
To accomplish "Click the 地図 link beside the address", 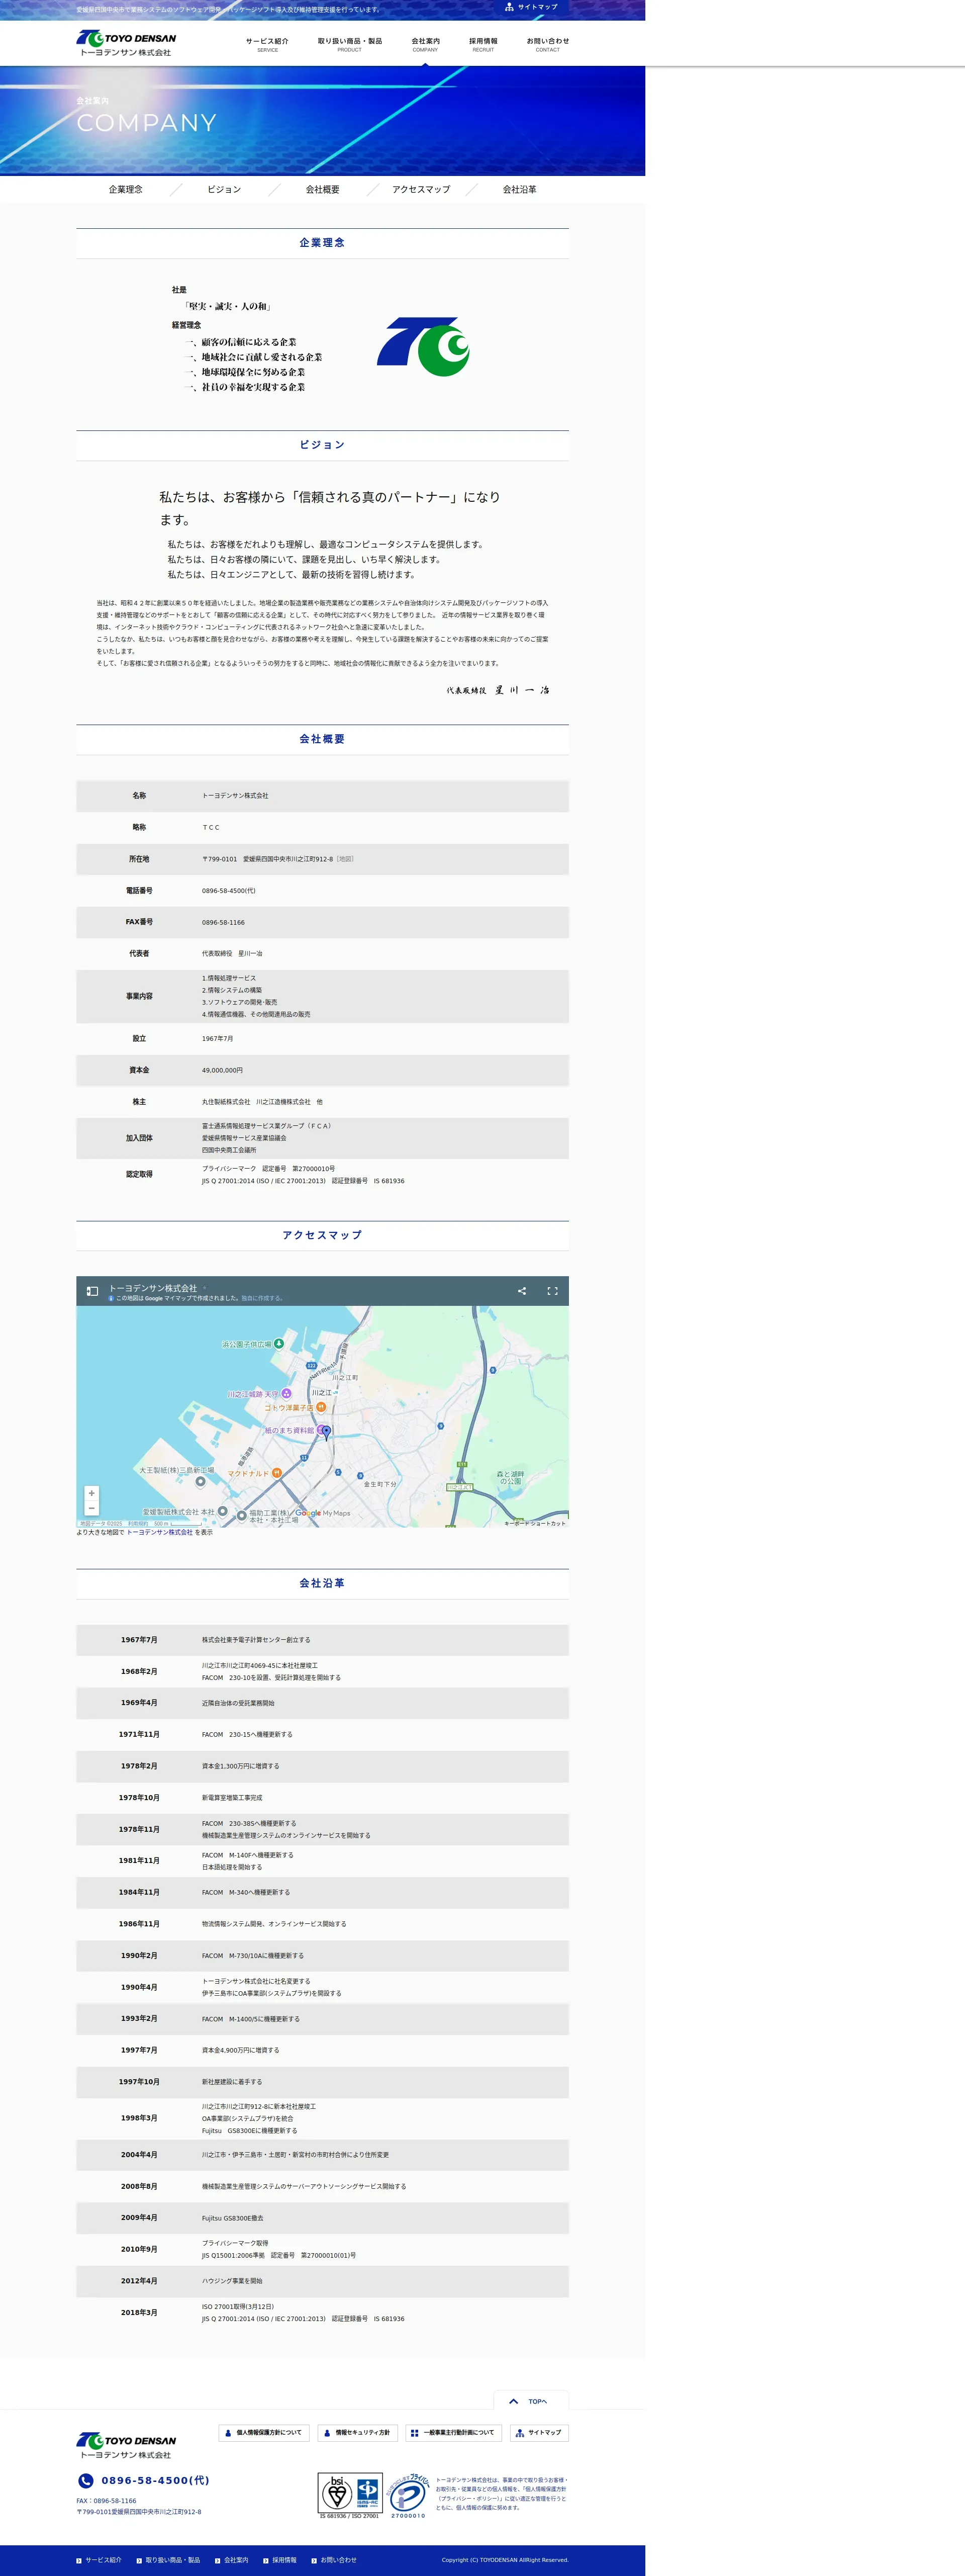I will (345, 859).
